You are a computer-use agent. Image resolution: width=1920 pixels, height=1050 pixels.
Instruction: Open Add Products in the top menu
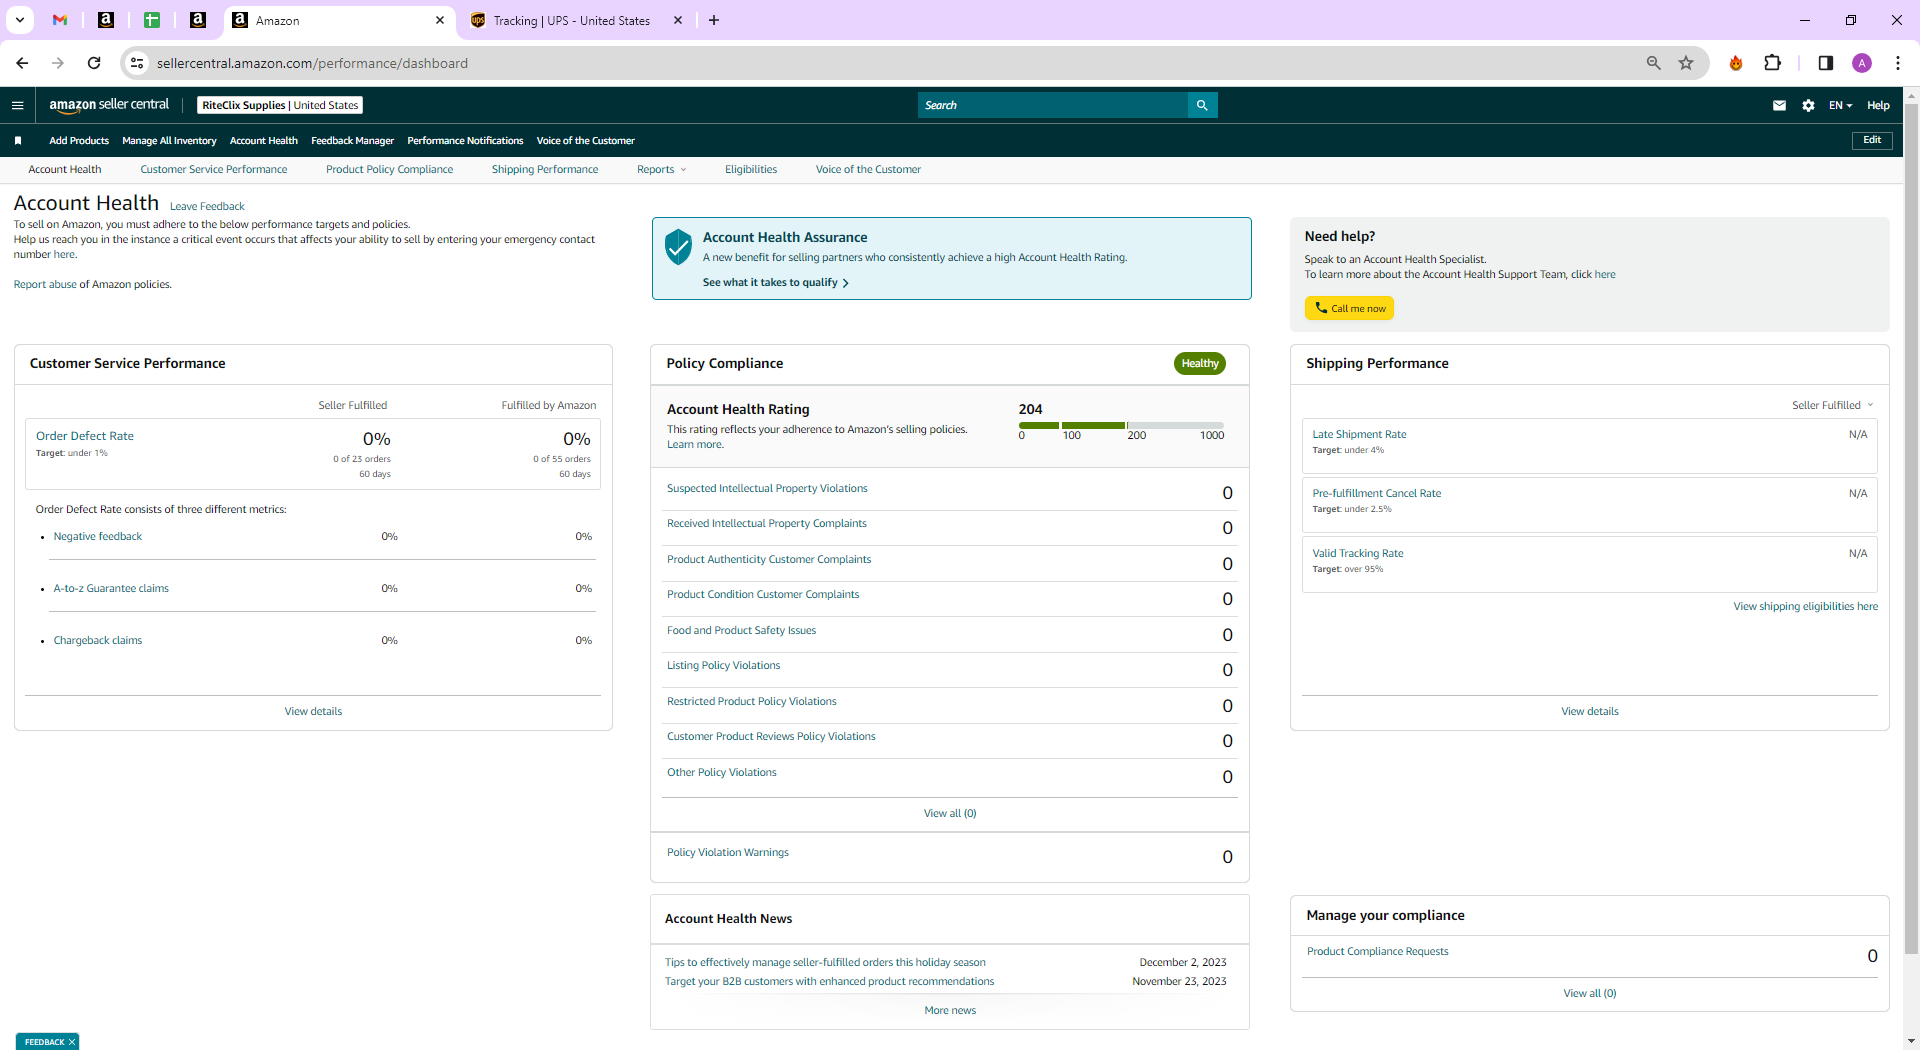point(79,141)
